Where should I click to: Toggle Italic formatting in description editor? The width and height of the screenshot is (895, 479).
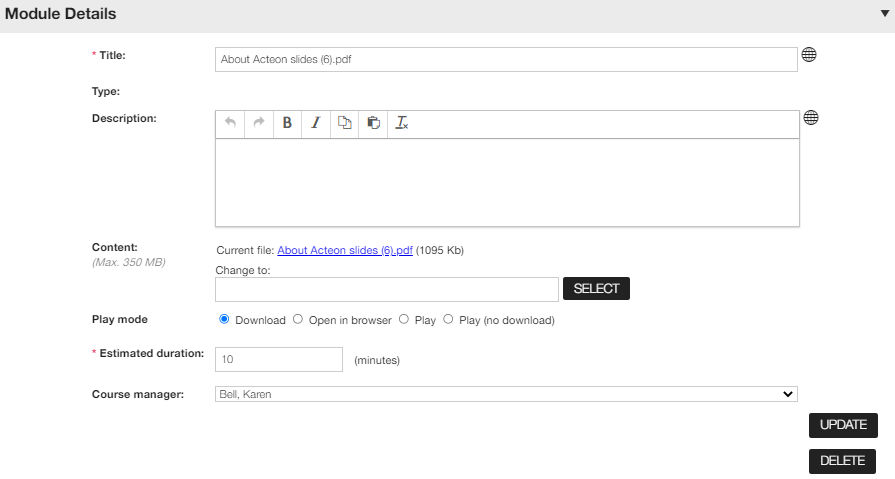316,123
